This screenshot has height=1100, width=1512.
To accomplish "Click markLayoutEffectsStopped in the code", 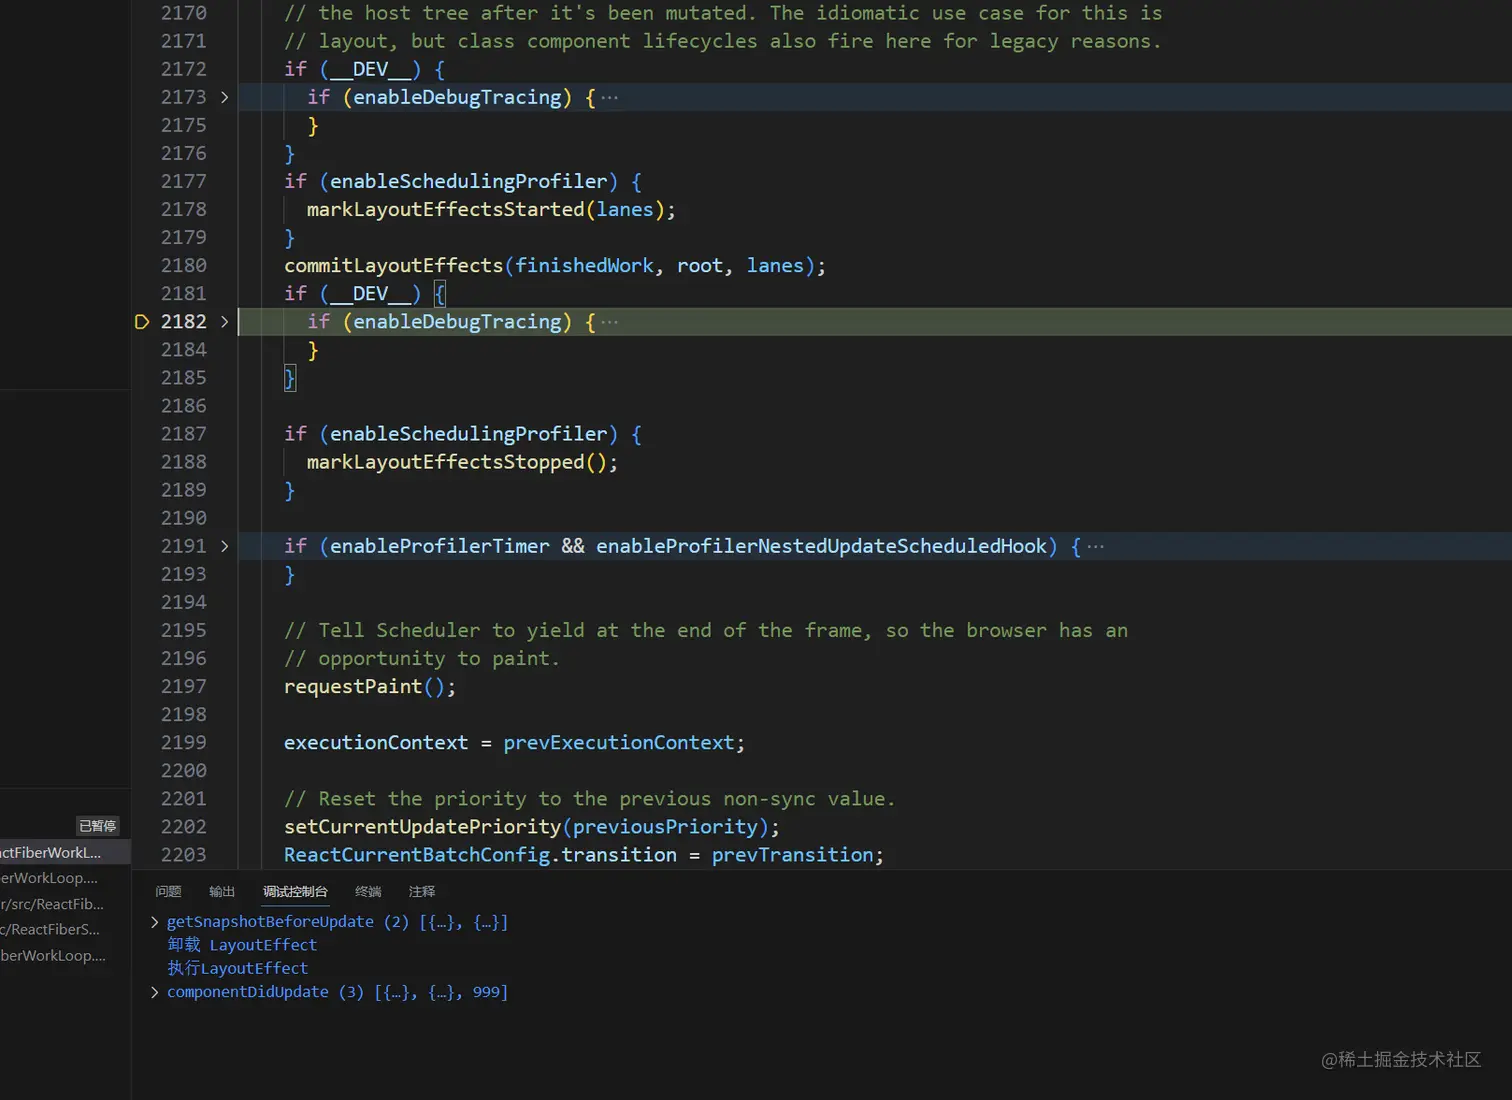I will pos(445,462).
